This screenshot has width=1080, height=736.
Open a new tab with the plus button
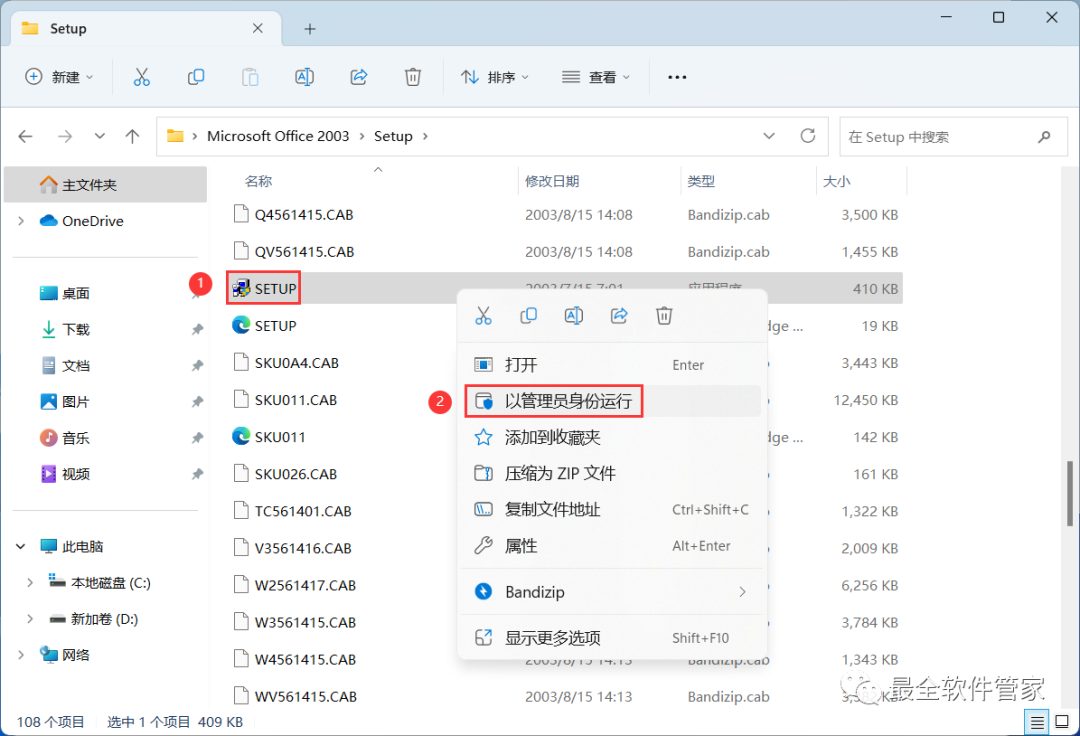[x=310, y=29]
